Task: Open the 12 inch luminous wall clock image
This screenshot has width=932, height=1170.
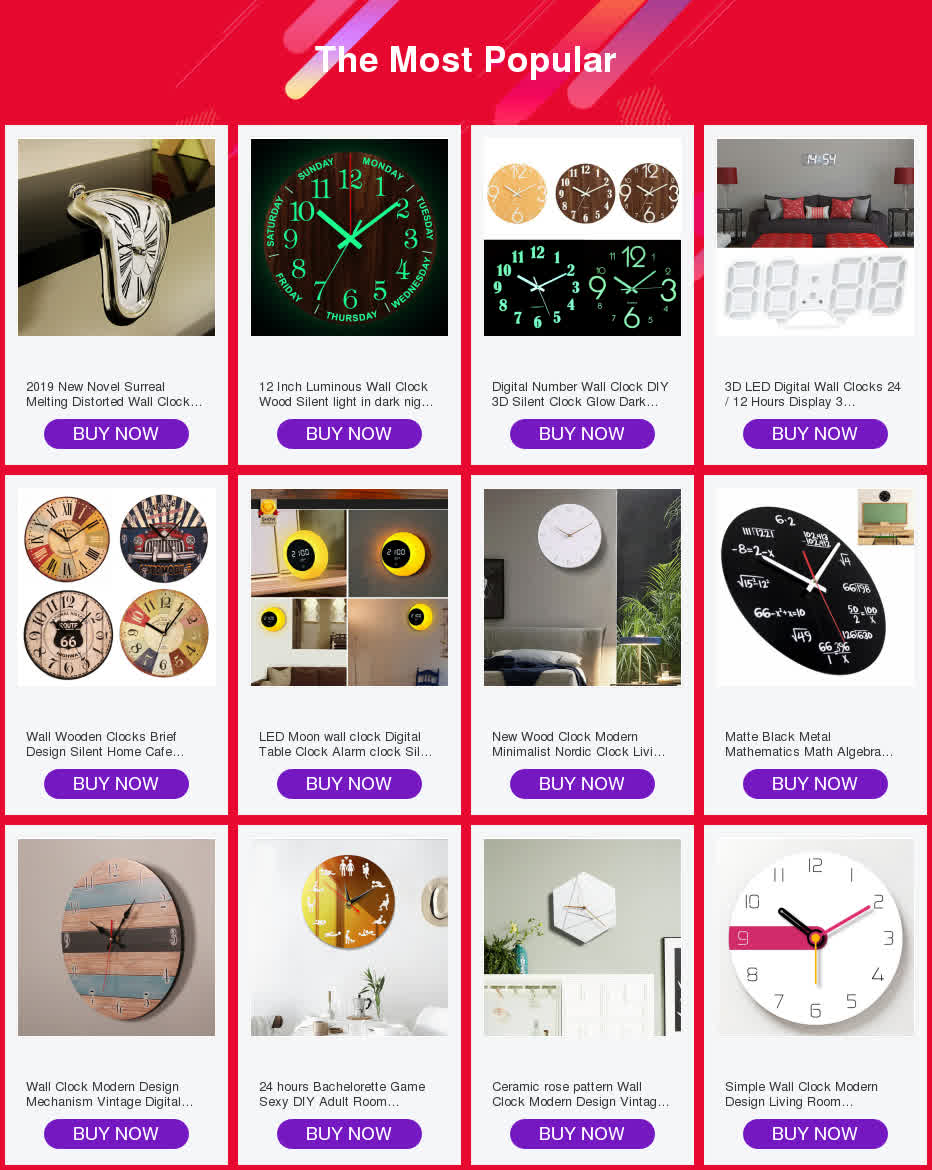Action: pos(349,237)
